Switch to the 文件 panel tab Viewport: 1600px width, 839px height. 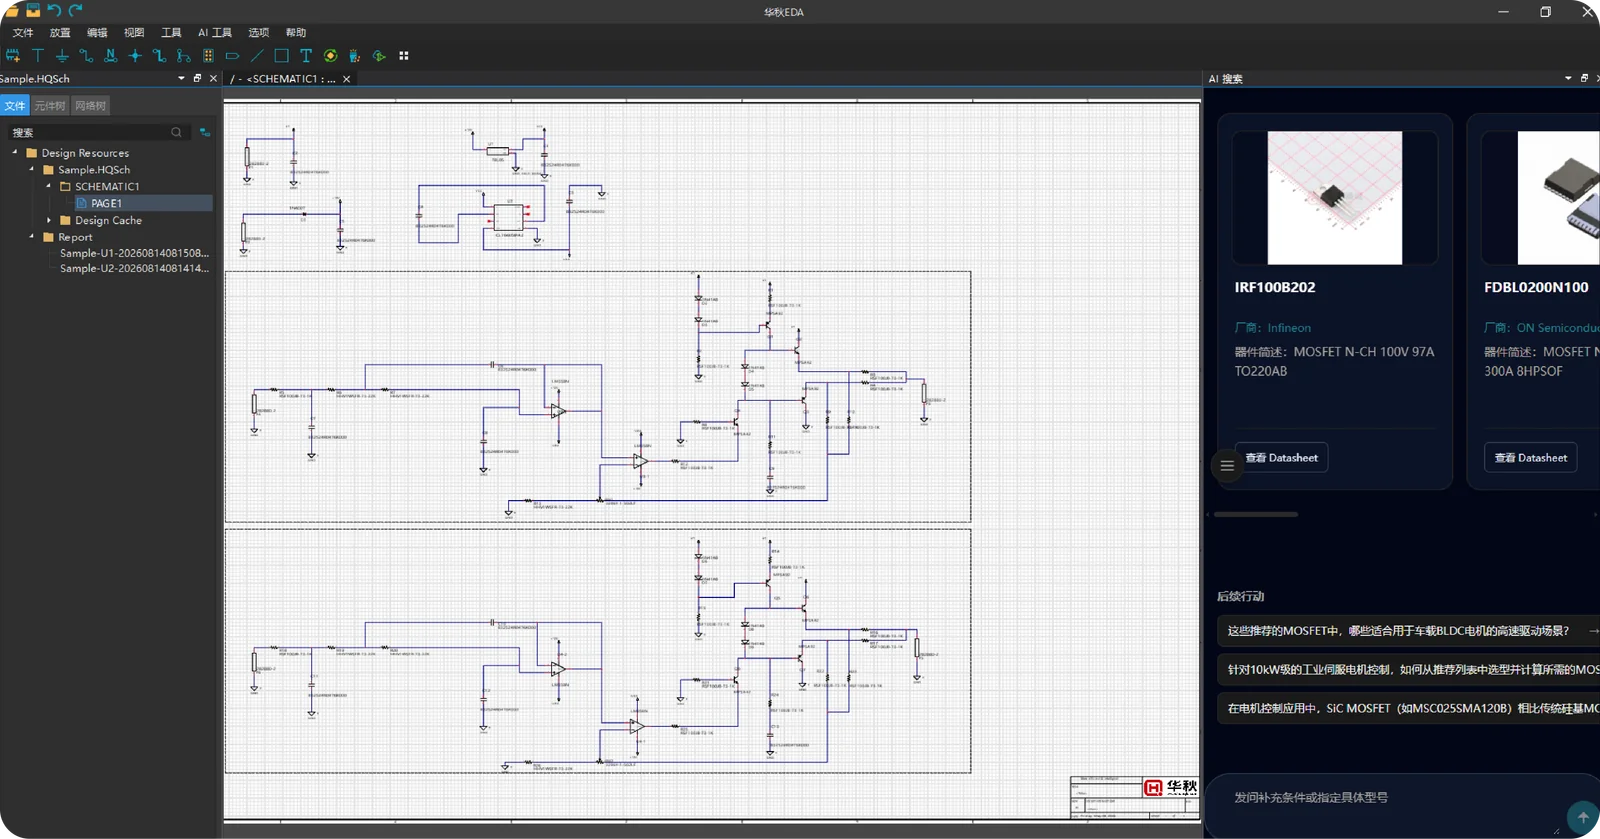click(15, 106)
